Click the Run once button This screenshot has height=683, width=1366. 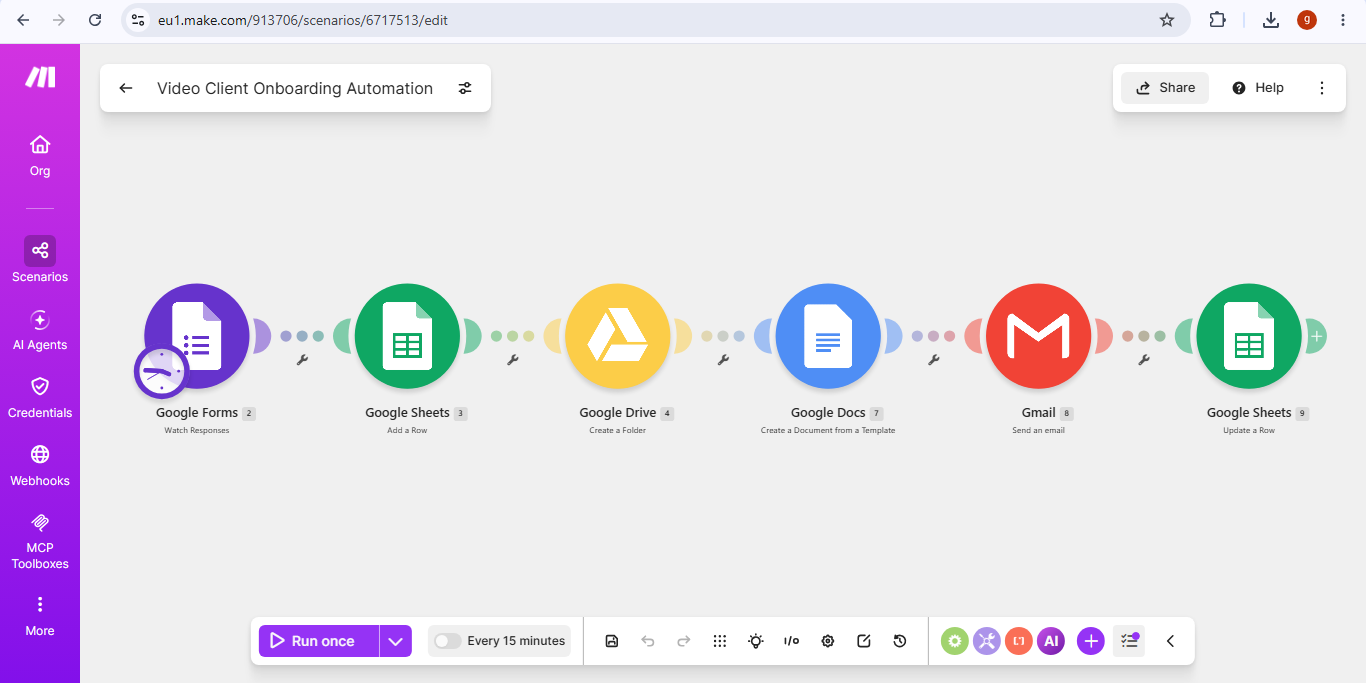(319, 641)
